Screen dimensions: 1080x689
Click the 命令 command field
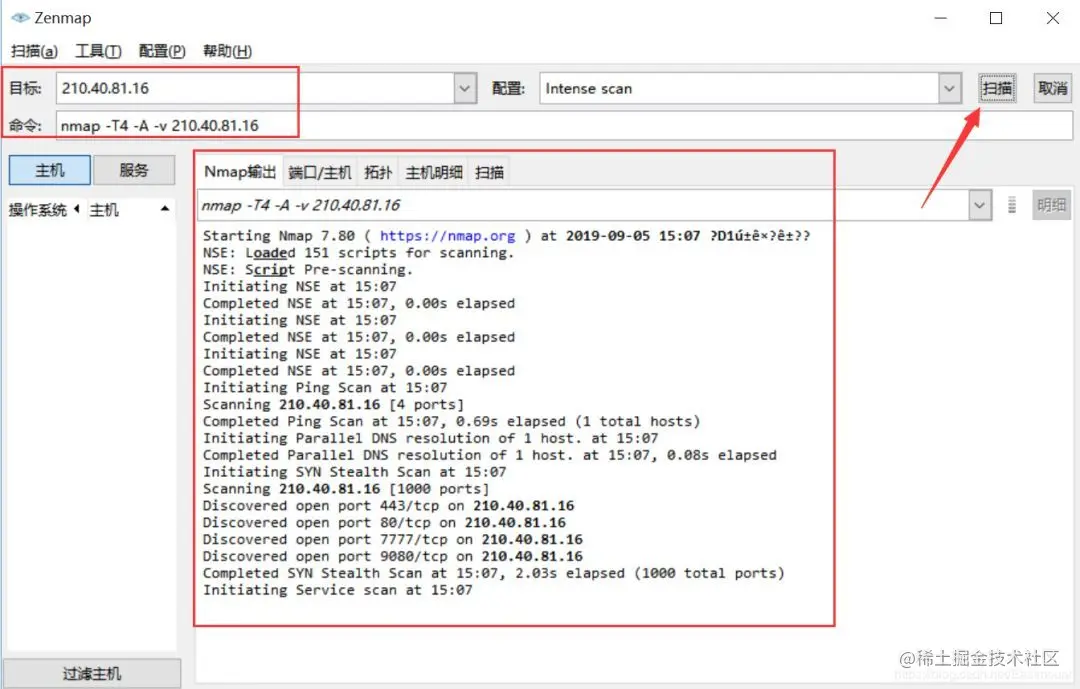[564, 125]
